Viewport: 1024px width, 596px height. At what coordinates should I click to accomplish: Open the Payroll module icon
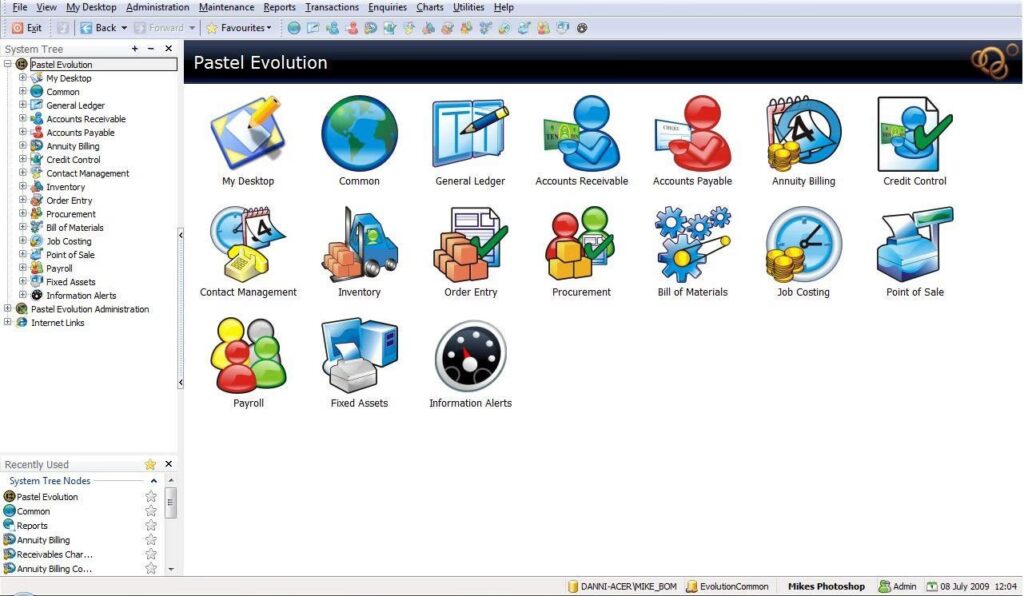[248, 357]
